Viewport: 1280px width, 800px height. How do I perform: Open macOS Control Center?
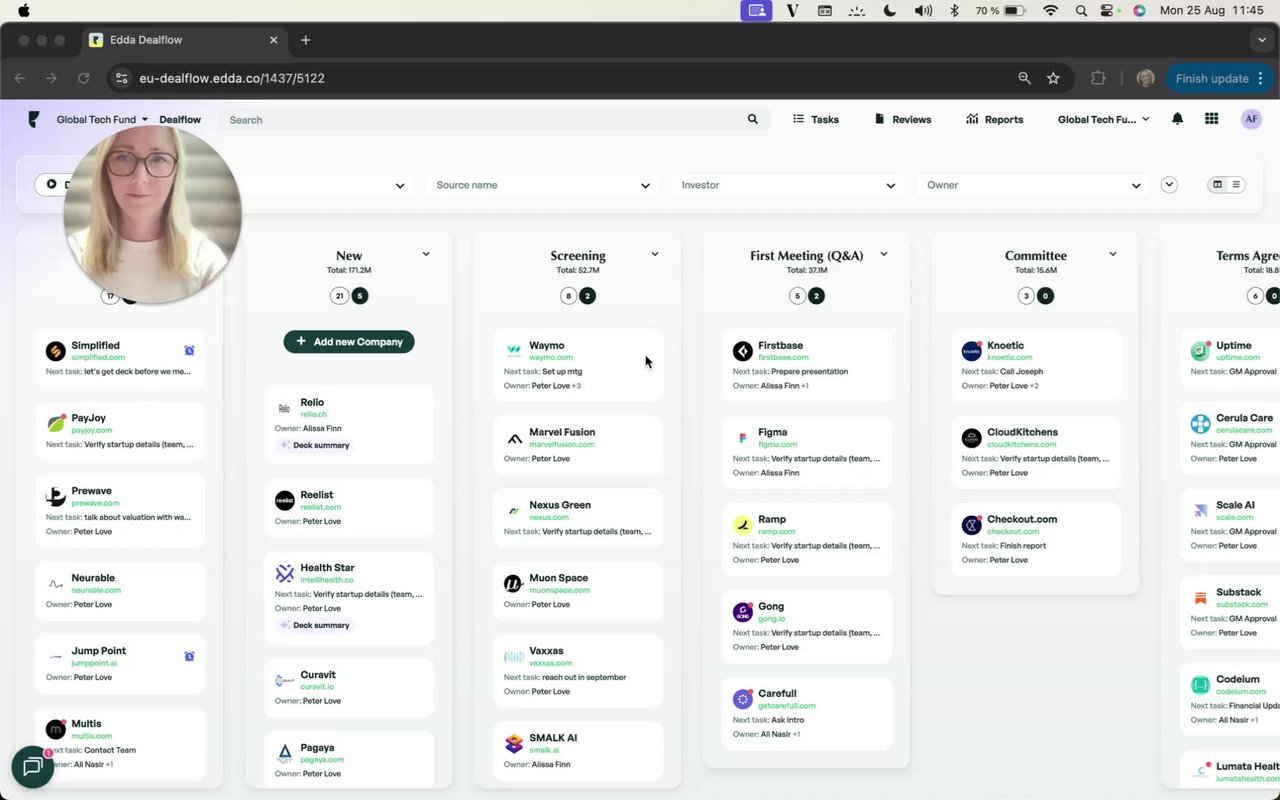[1108, 10]
